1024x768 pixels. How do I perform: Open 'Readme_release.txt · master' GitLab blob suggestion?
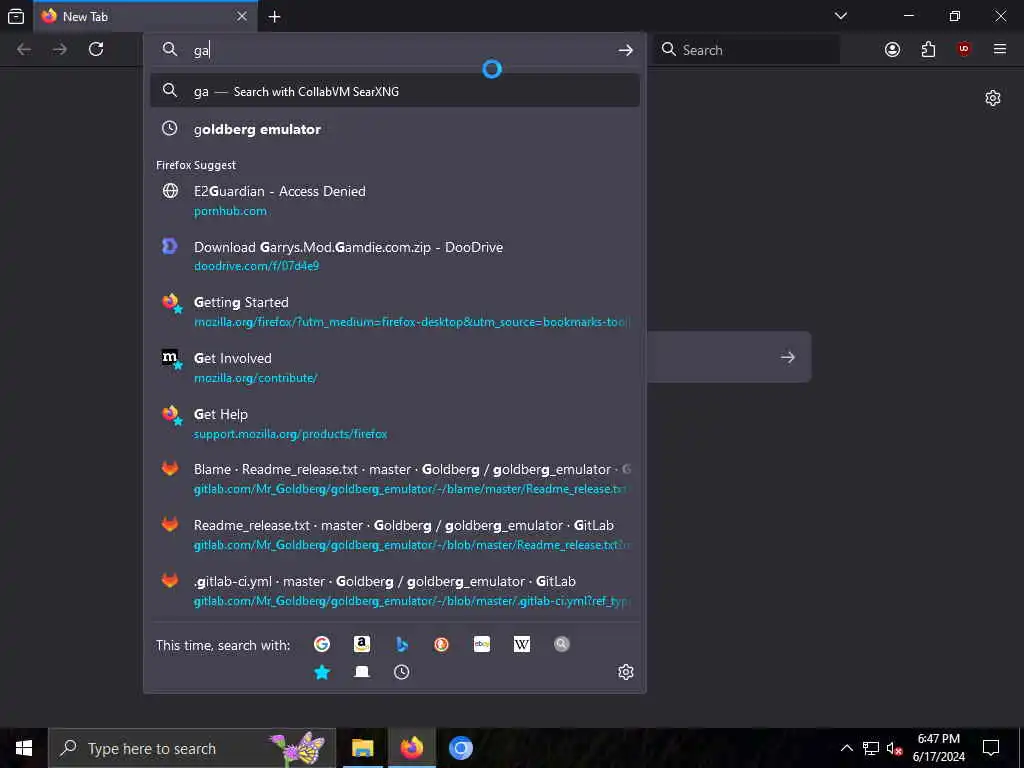pyautogui.click(x=394, y=535)
